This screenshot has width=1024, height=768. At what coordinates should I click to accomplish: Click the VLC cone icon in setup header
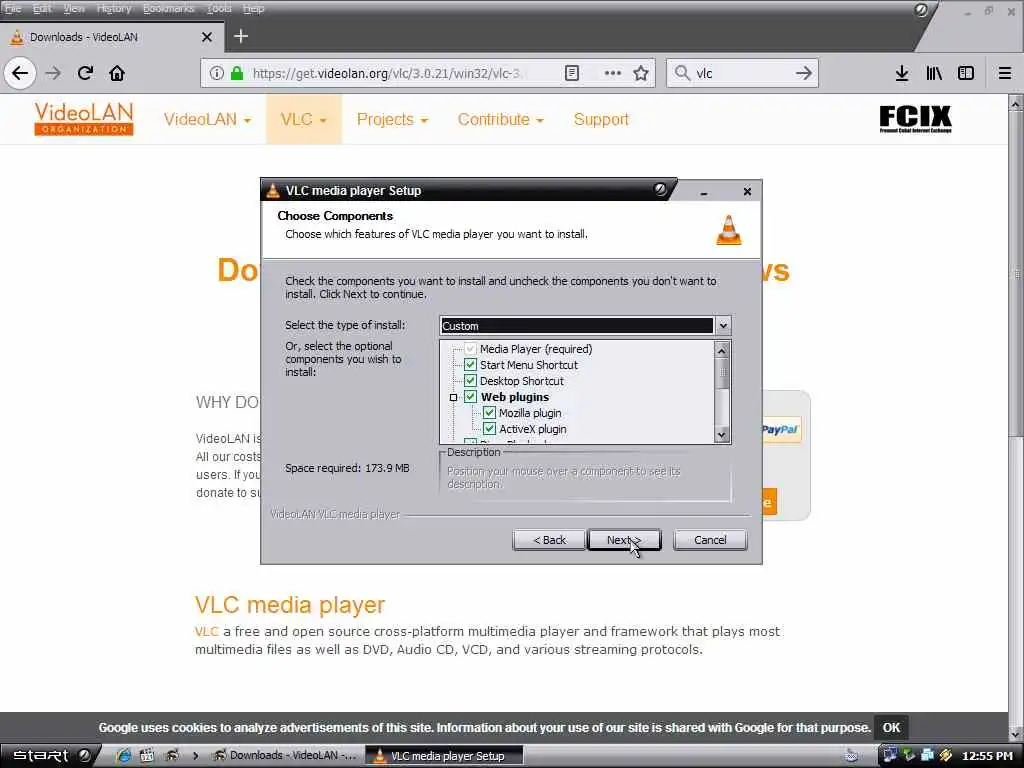tap(729, 230)
